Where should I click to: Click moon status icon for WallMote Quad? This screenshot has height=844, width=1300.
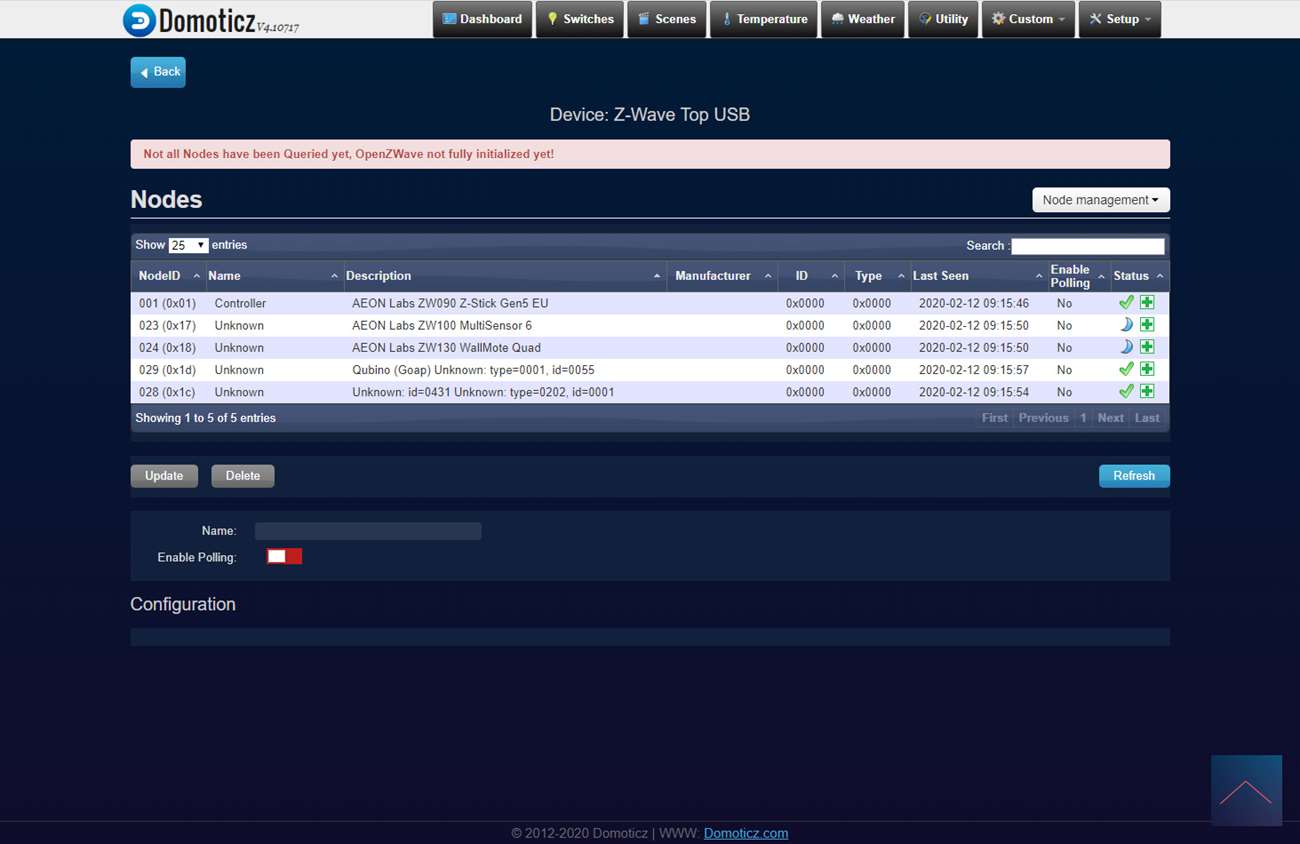(x=1126, y=347)
